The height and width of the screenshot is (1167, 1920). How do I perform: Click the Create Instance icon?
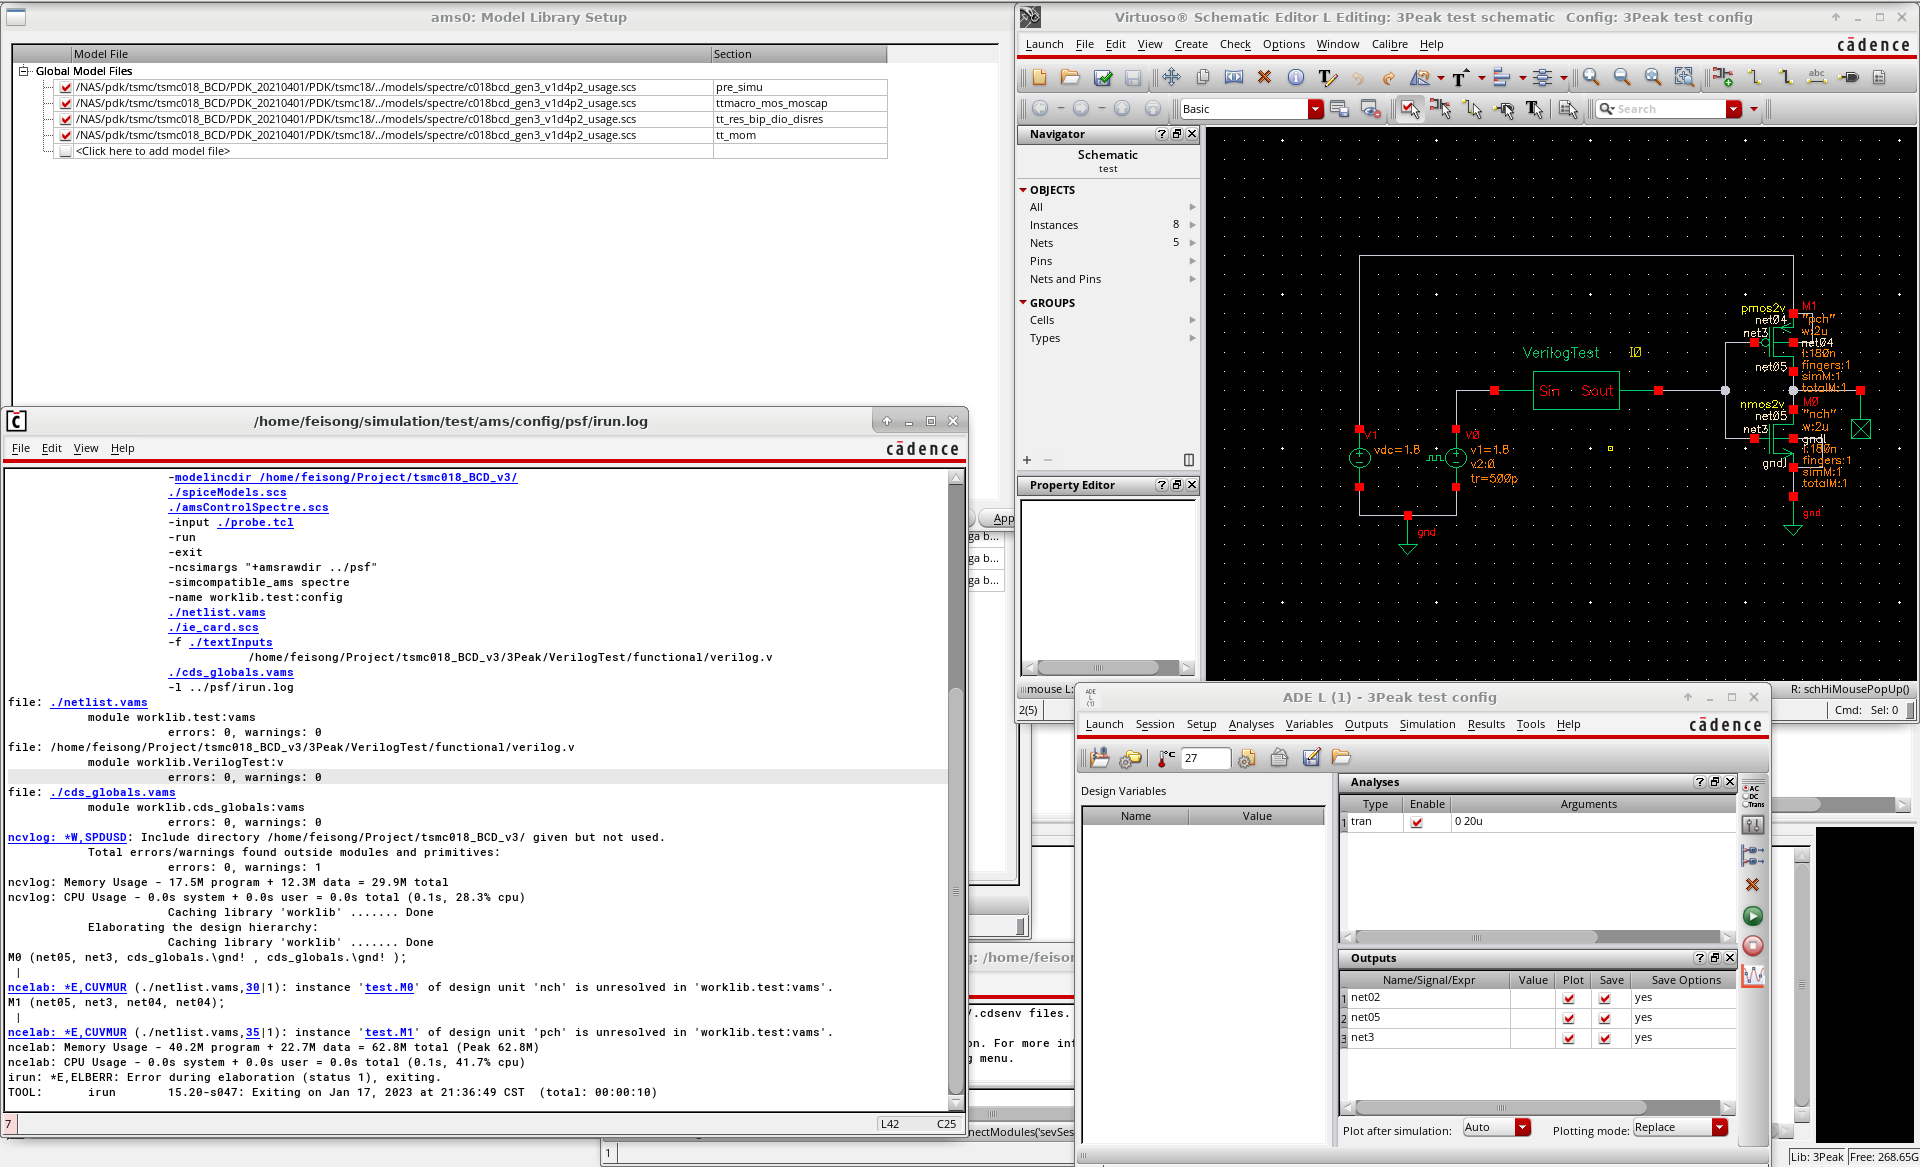click(x=1722, y=77)
